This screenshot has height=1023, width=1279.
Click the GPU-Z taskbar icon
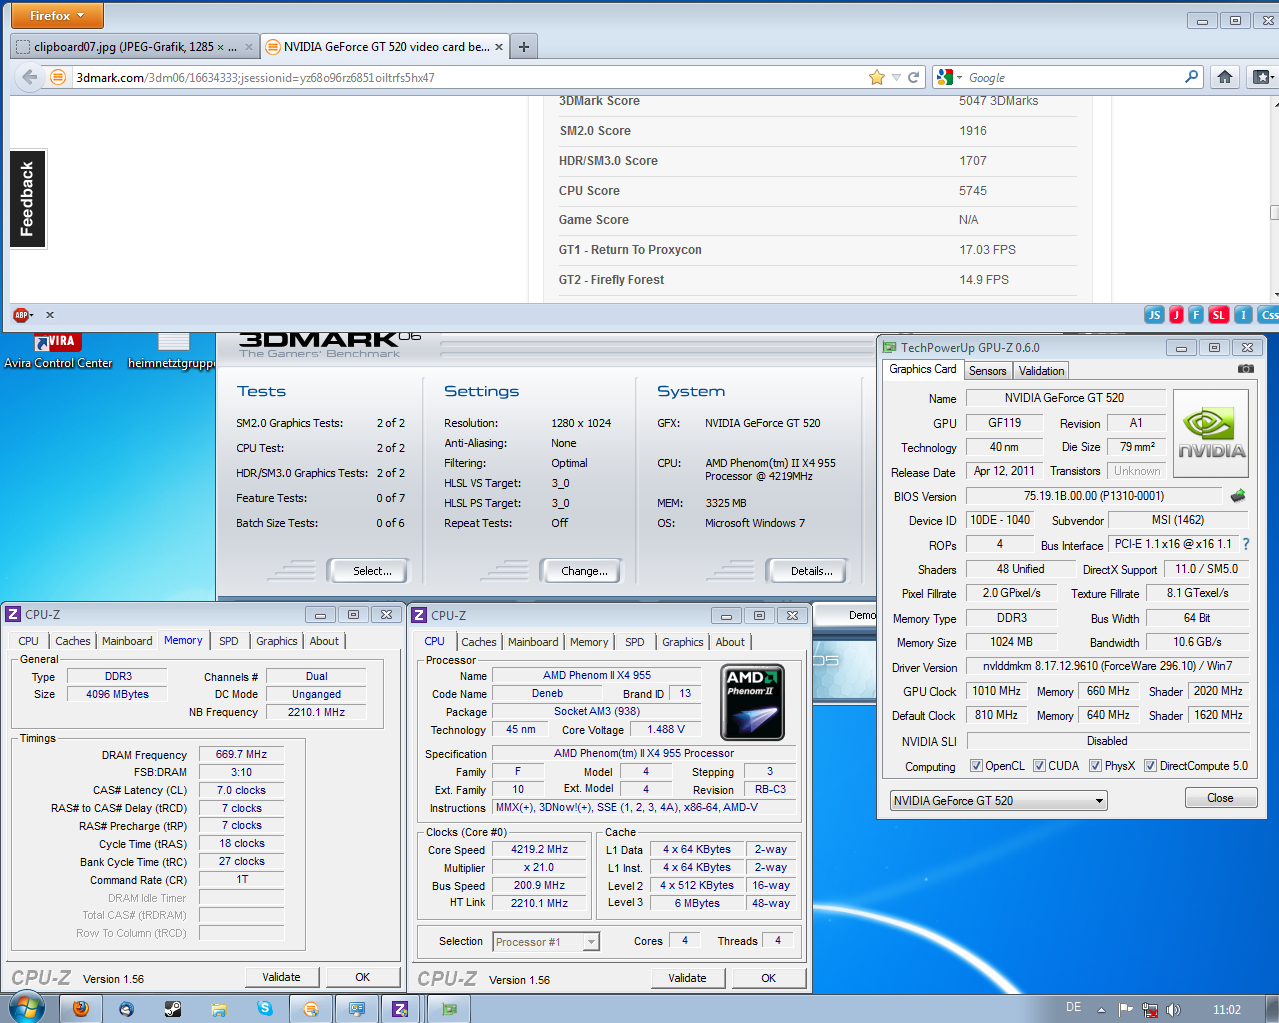click(x=449, y=1009)
